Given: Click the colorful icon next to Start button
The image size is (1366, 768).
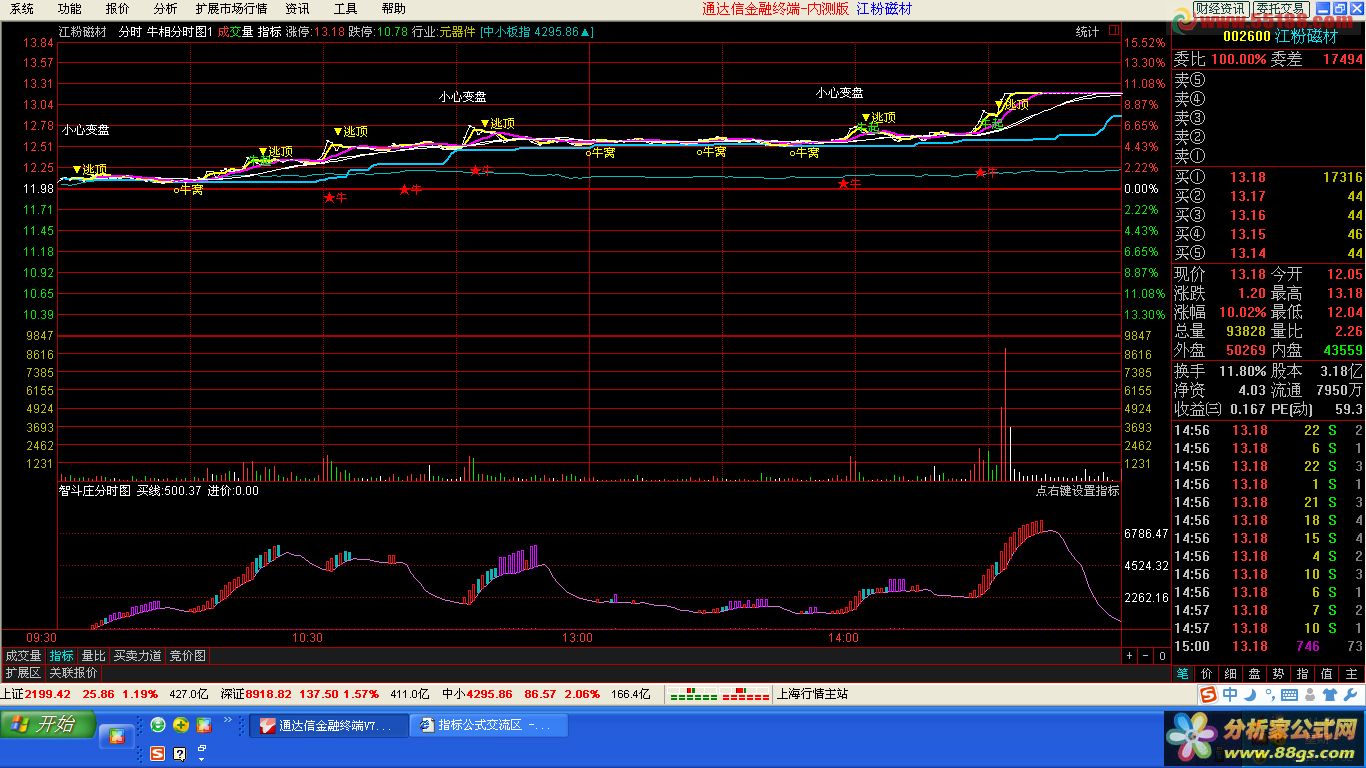Looking at the screenshot, I should tap(116, 736).
